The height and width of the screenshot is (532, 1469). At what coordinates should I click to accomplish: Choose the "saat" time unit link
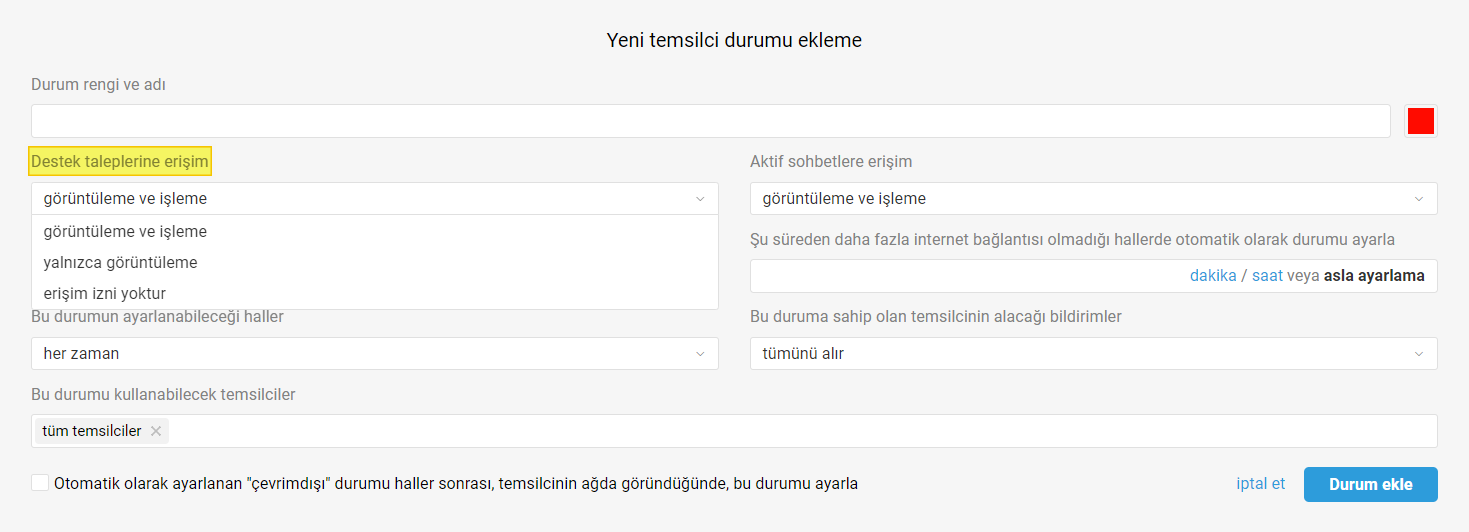[1267, 276]
